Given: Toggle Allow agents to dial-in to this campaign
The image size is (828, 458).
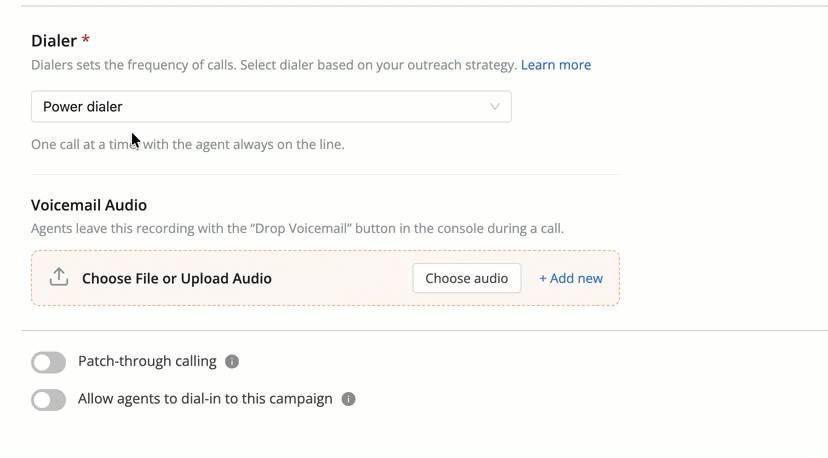Looking at the screenshot, I should click(x=49, y=400).
